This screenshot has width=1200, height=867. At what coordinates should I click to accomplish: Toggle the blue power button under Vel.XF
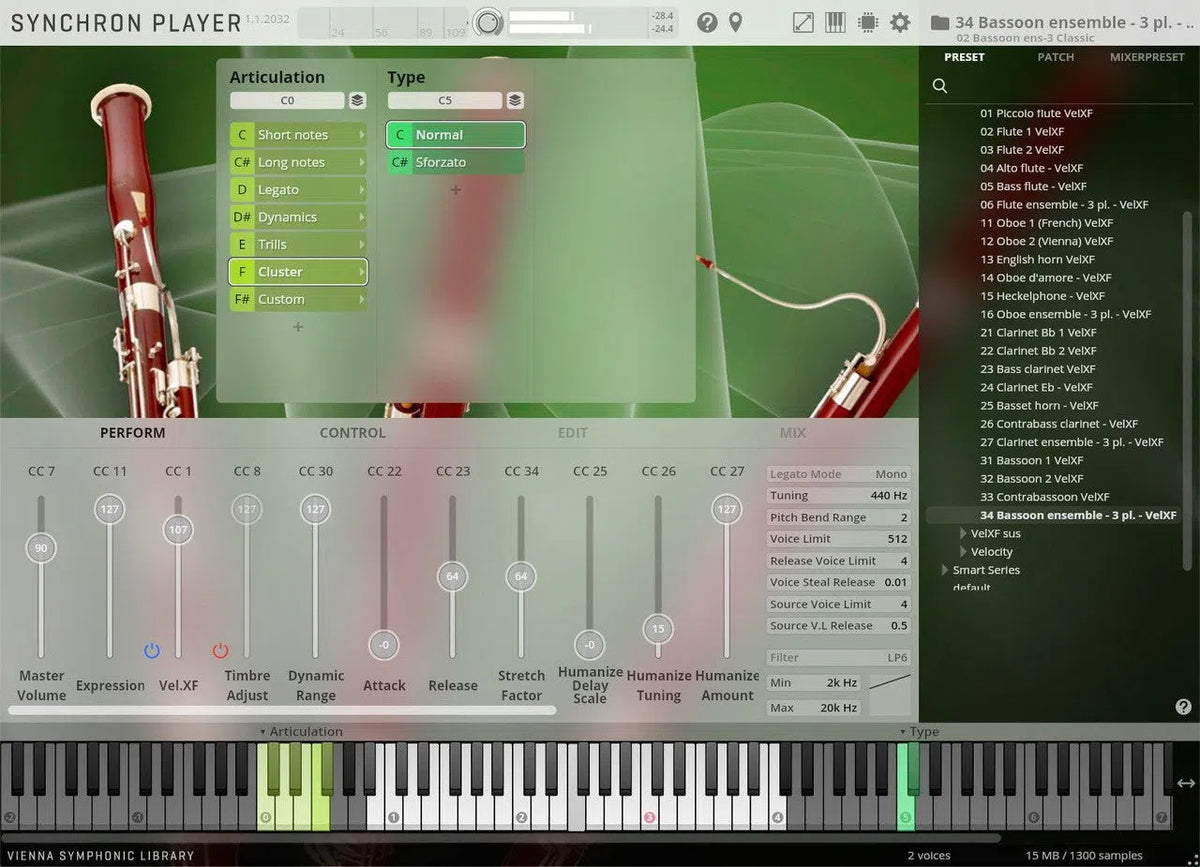152,651
